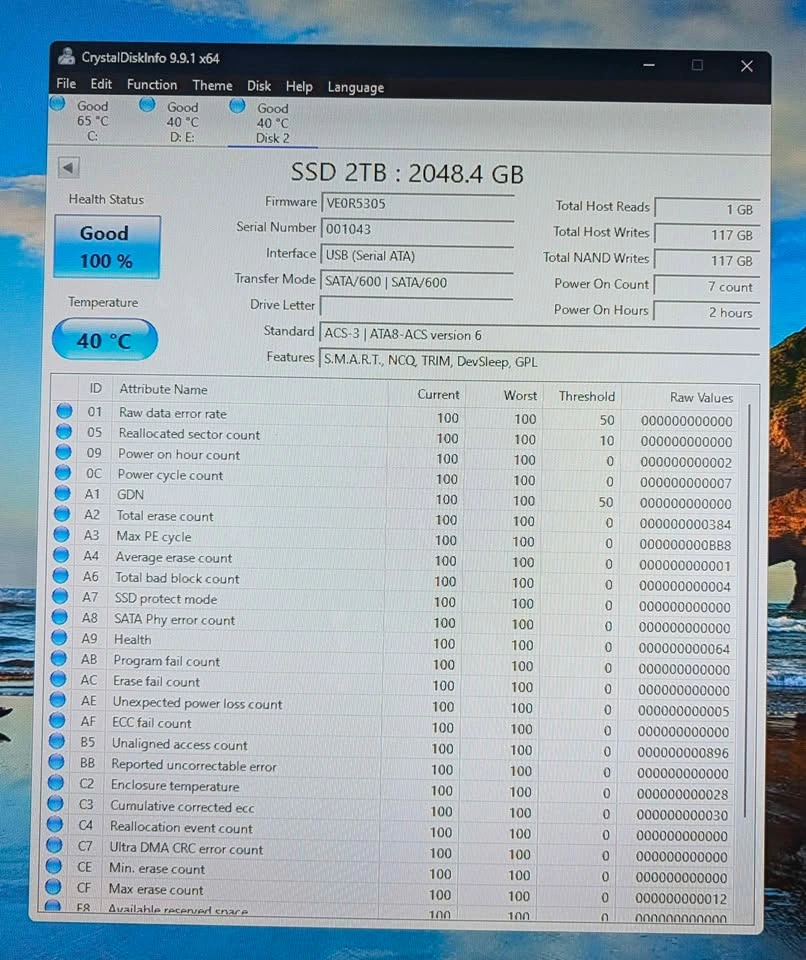Click the Standard field ACS-3 | ATA8-ACS
The width and height of the screenshot is (806, 960).
[539, 334]
